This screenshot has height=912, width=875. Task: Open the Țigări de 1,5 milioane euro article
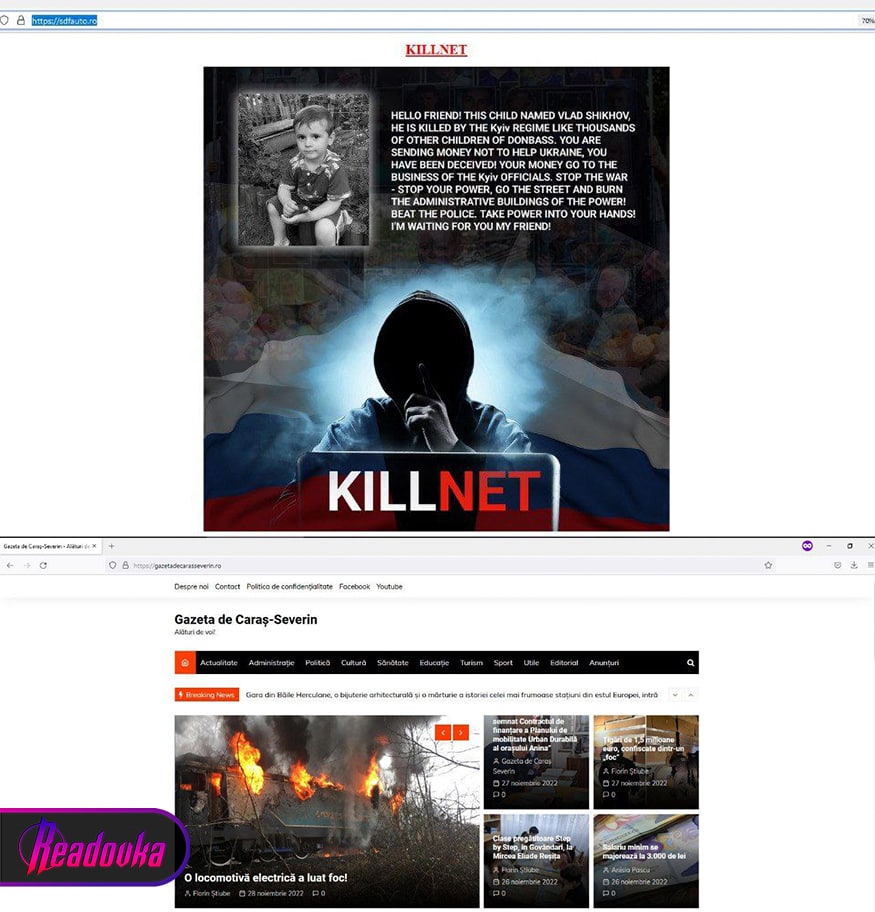[643, 748]
